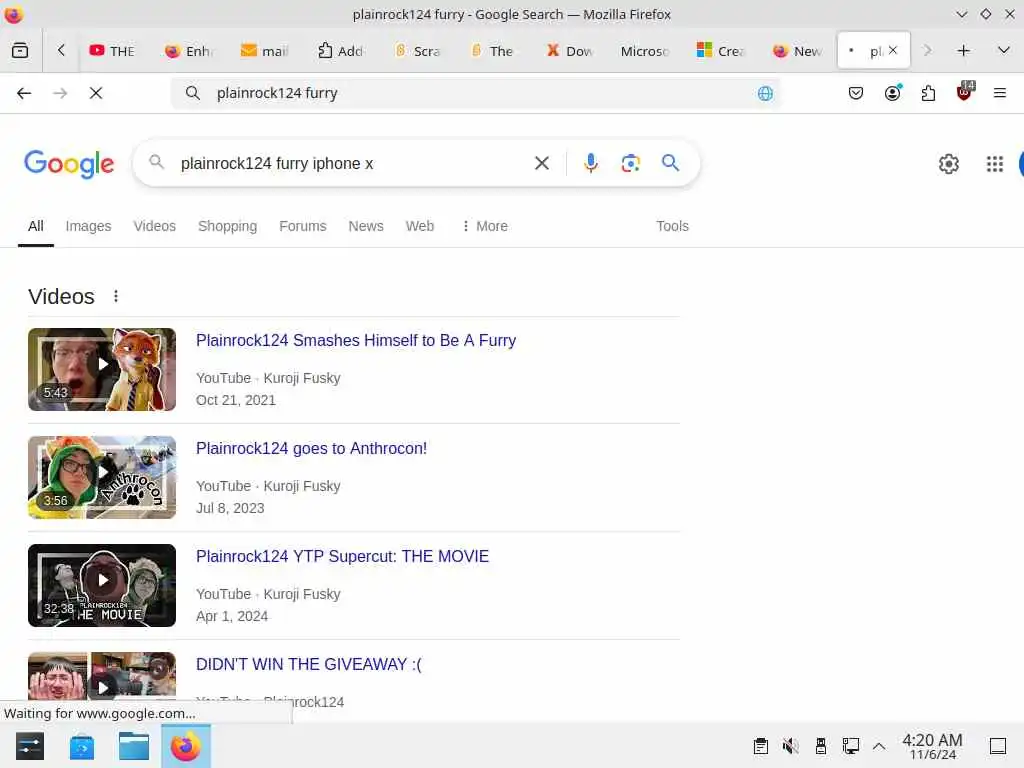Search by image with Google Lens

coord(630,163)
